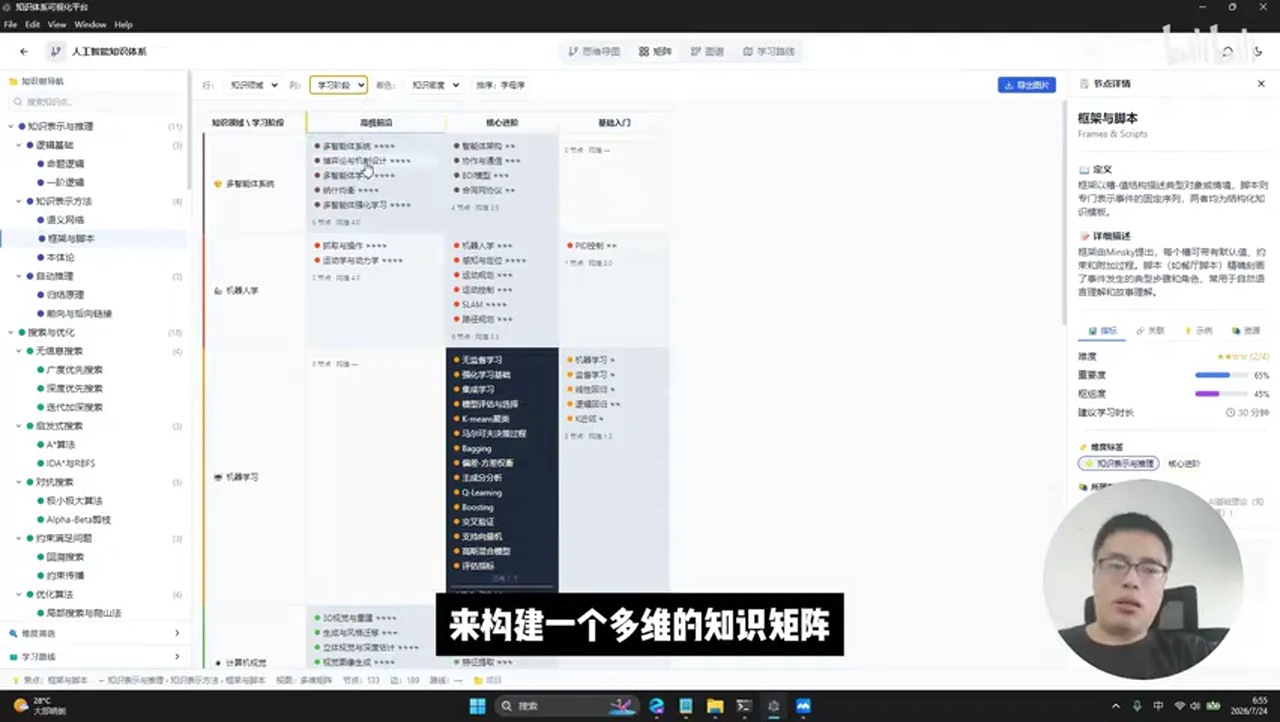
Task: Collapse the 逻辑基础 tree node
Action: coord(19,145)
